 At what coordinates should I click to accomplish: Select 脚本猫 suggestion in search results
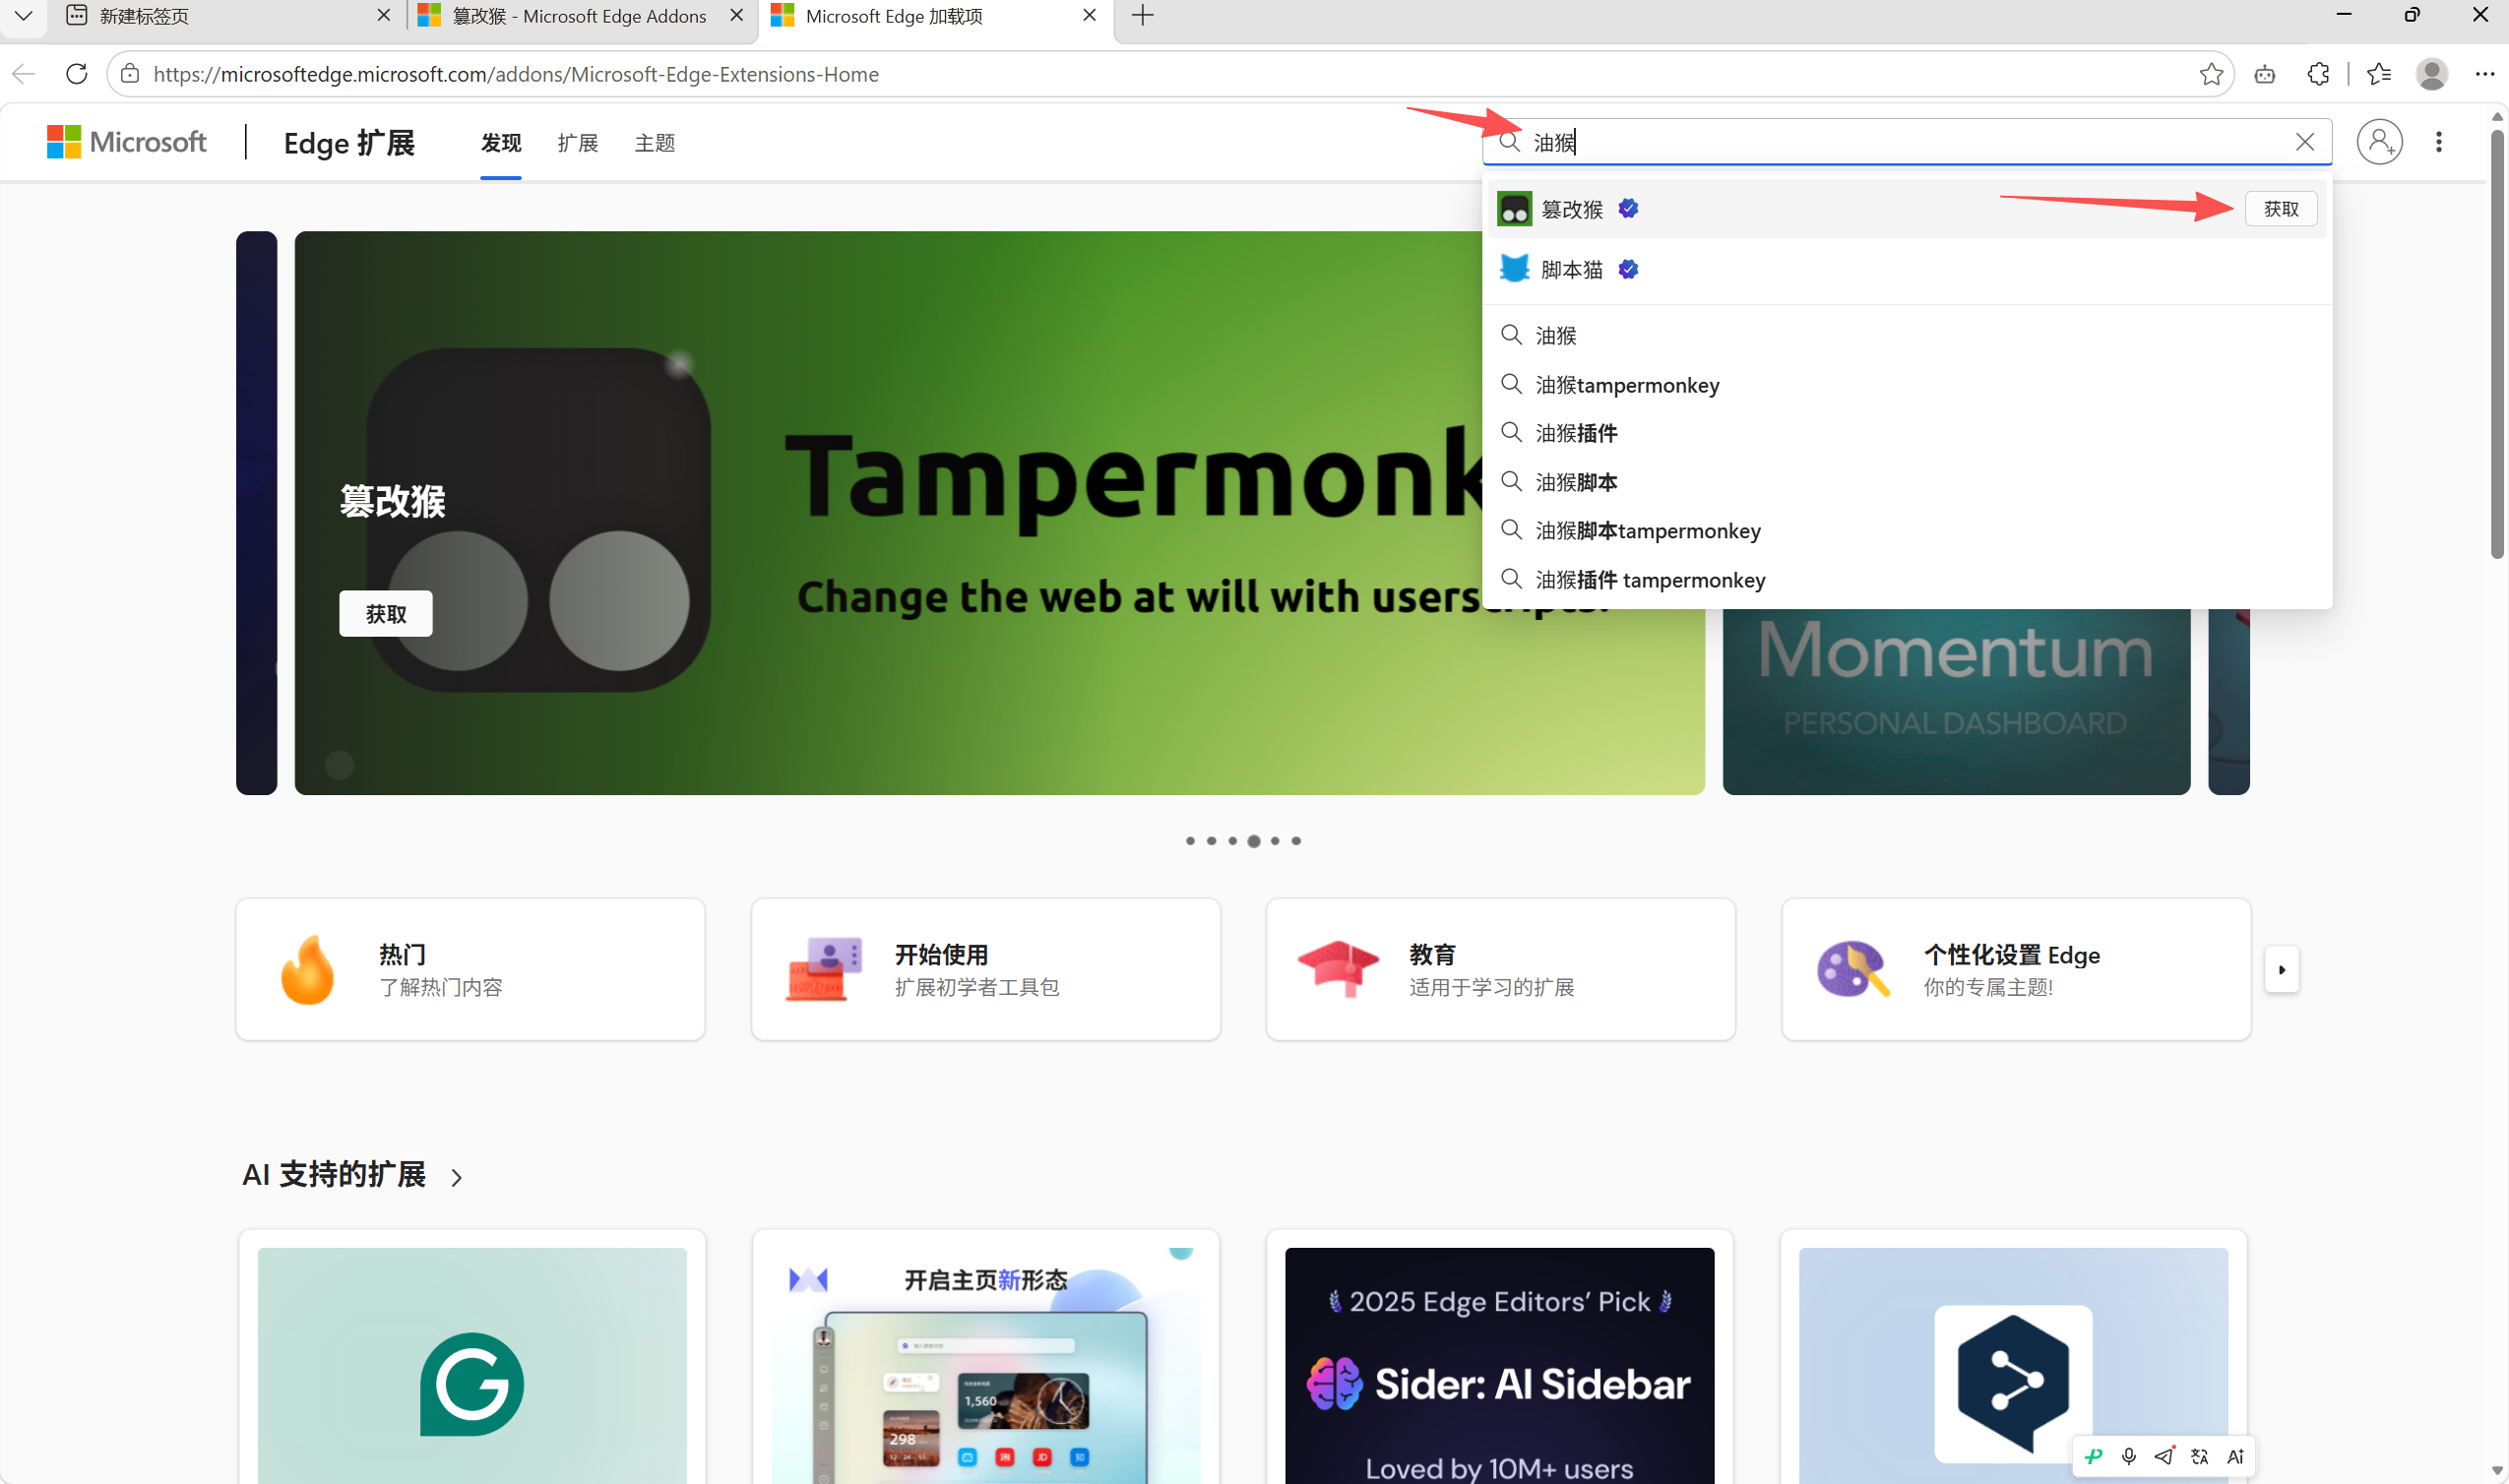click(x=1906, y=269)
